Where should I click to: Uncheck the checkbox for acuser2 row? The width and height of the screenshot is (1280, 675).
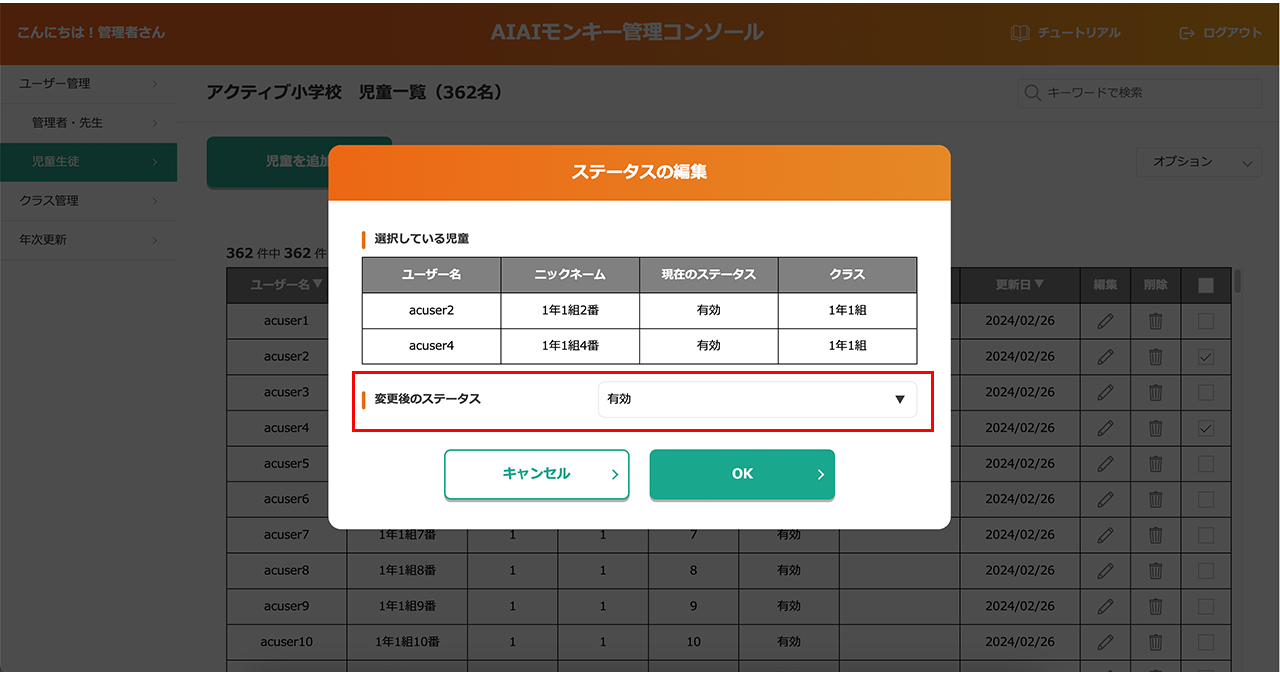pos(1206,357)
